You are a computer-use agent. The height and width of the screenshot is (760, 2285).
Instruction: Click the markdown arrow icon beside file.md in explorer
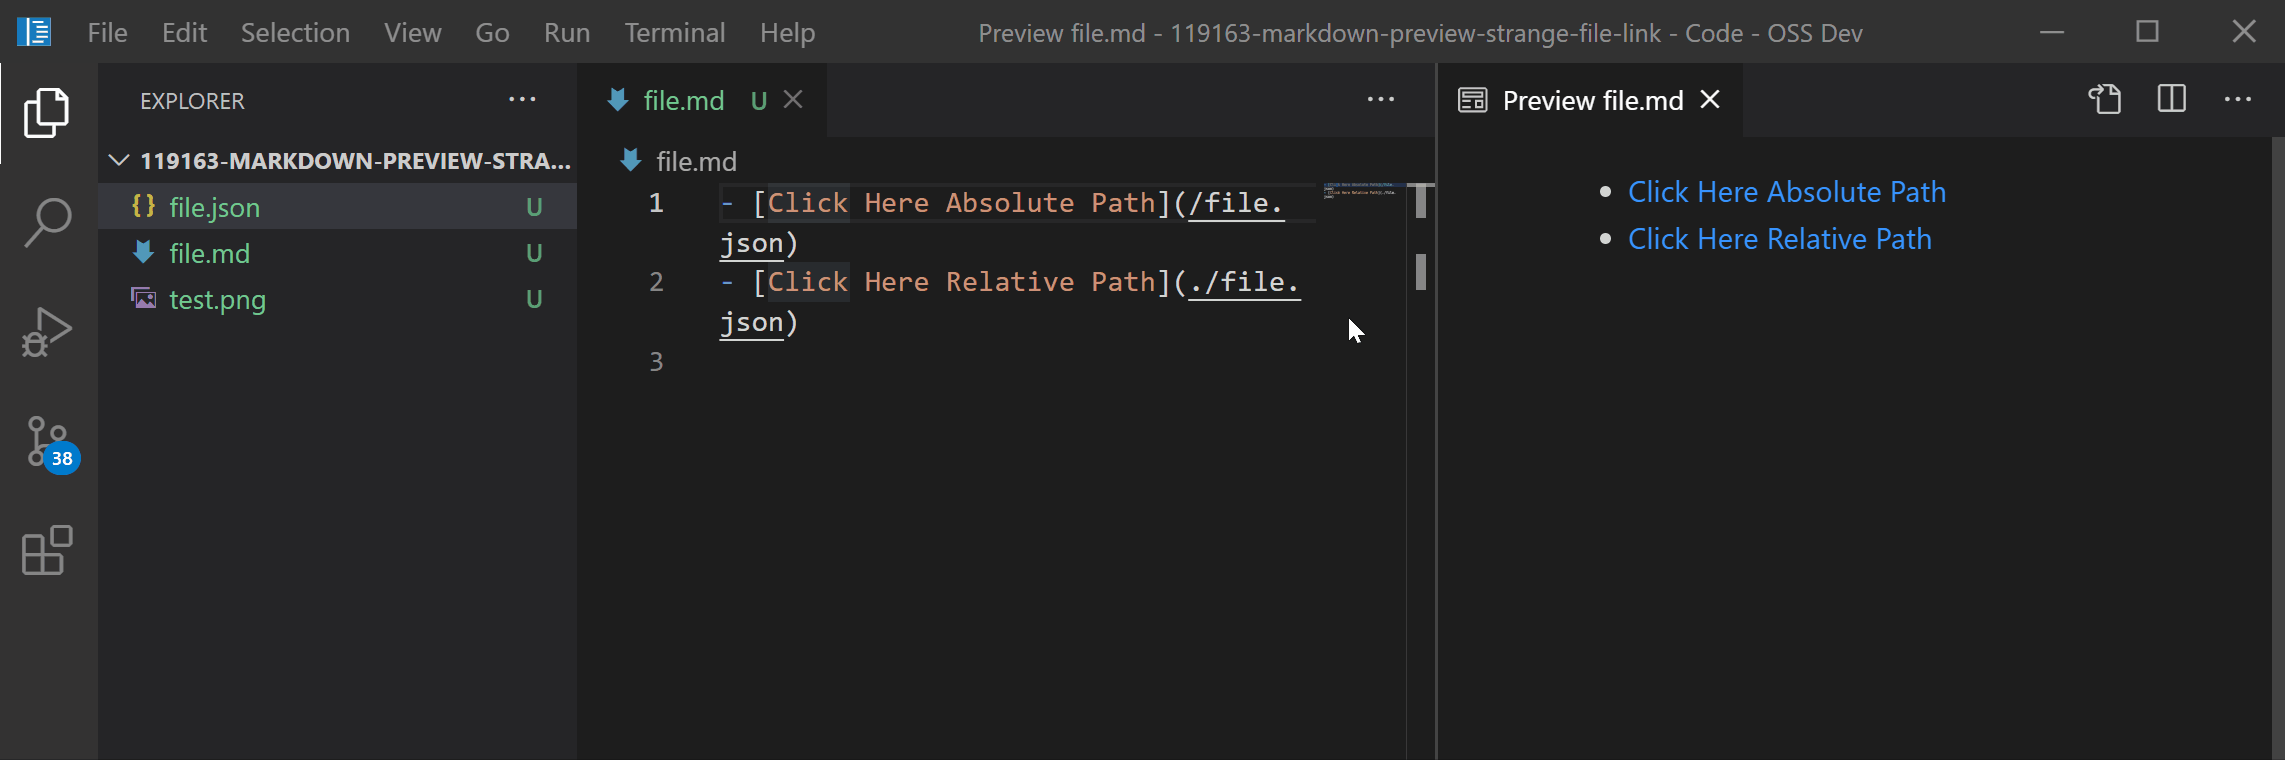pos(144,252)
